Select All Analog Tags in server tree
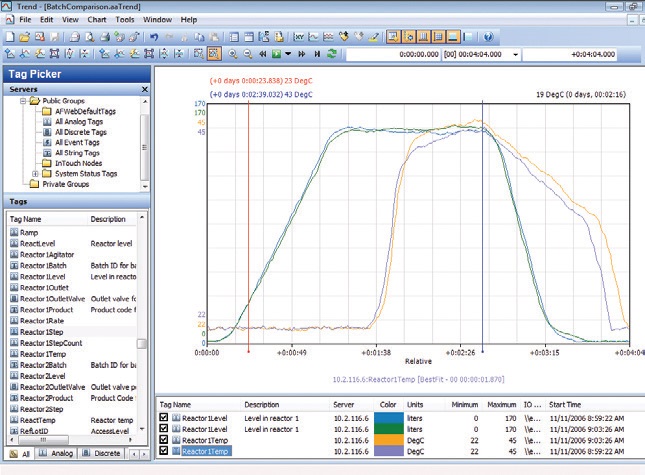 tap(79, 122)
